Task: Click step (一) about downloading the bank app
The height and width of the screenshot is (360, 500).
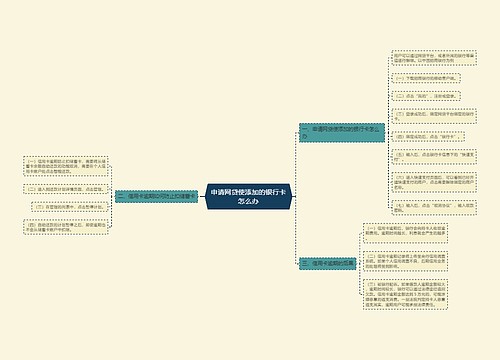Action: click(x=426, y=78)
